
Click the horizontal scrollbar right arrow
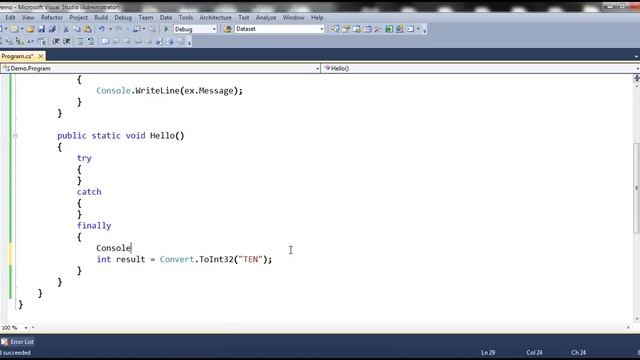628,328
